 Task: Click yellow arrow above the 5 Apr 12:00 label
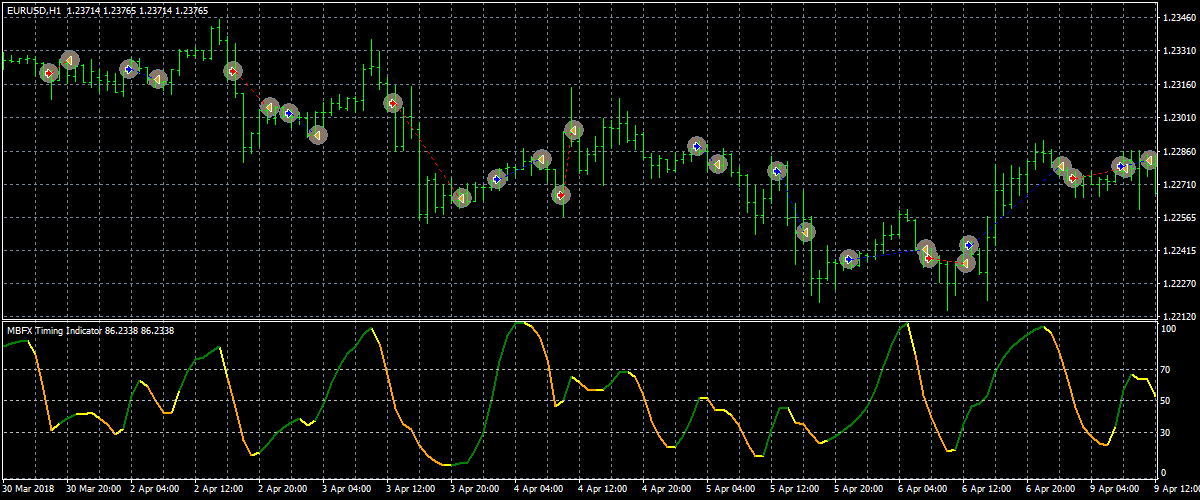(805, 232)
